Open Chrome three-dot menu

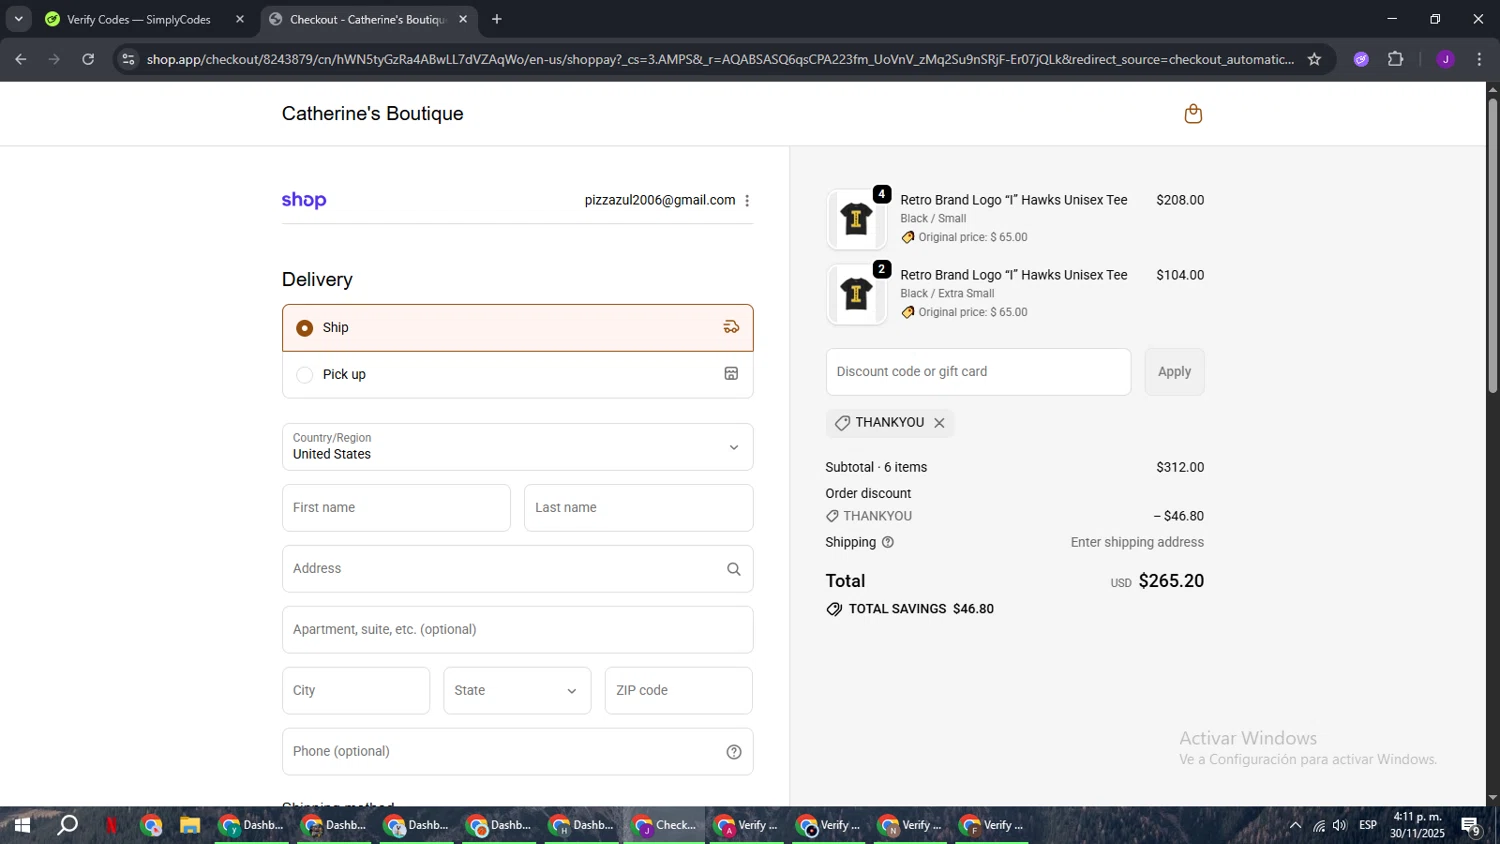click(1479, 59)
